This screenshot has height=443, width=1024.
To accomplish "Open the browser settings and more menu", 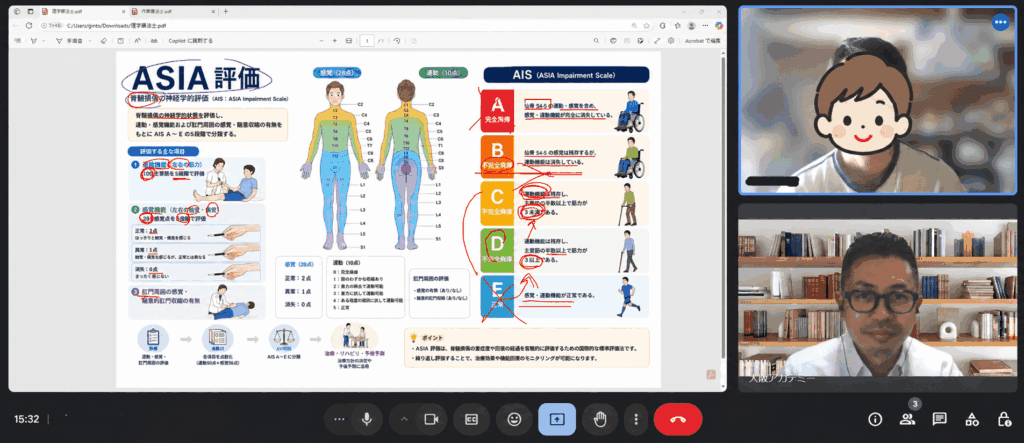I will 705,25.
